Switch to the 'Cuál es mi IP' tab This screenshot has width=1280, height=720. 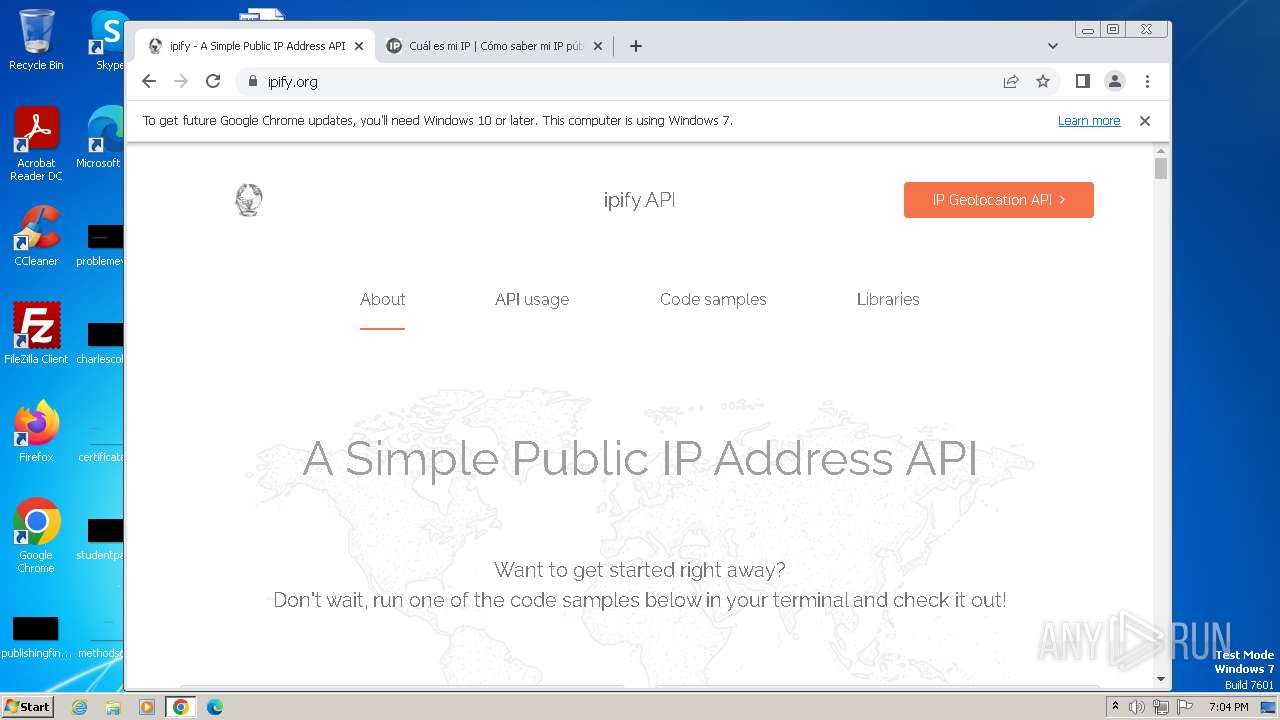(495, 46)
